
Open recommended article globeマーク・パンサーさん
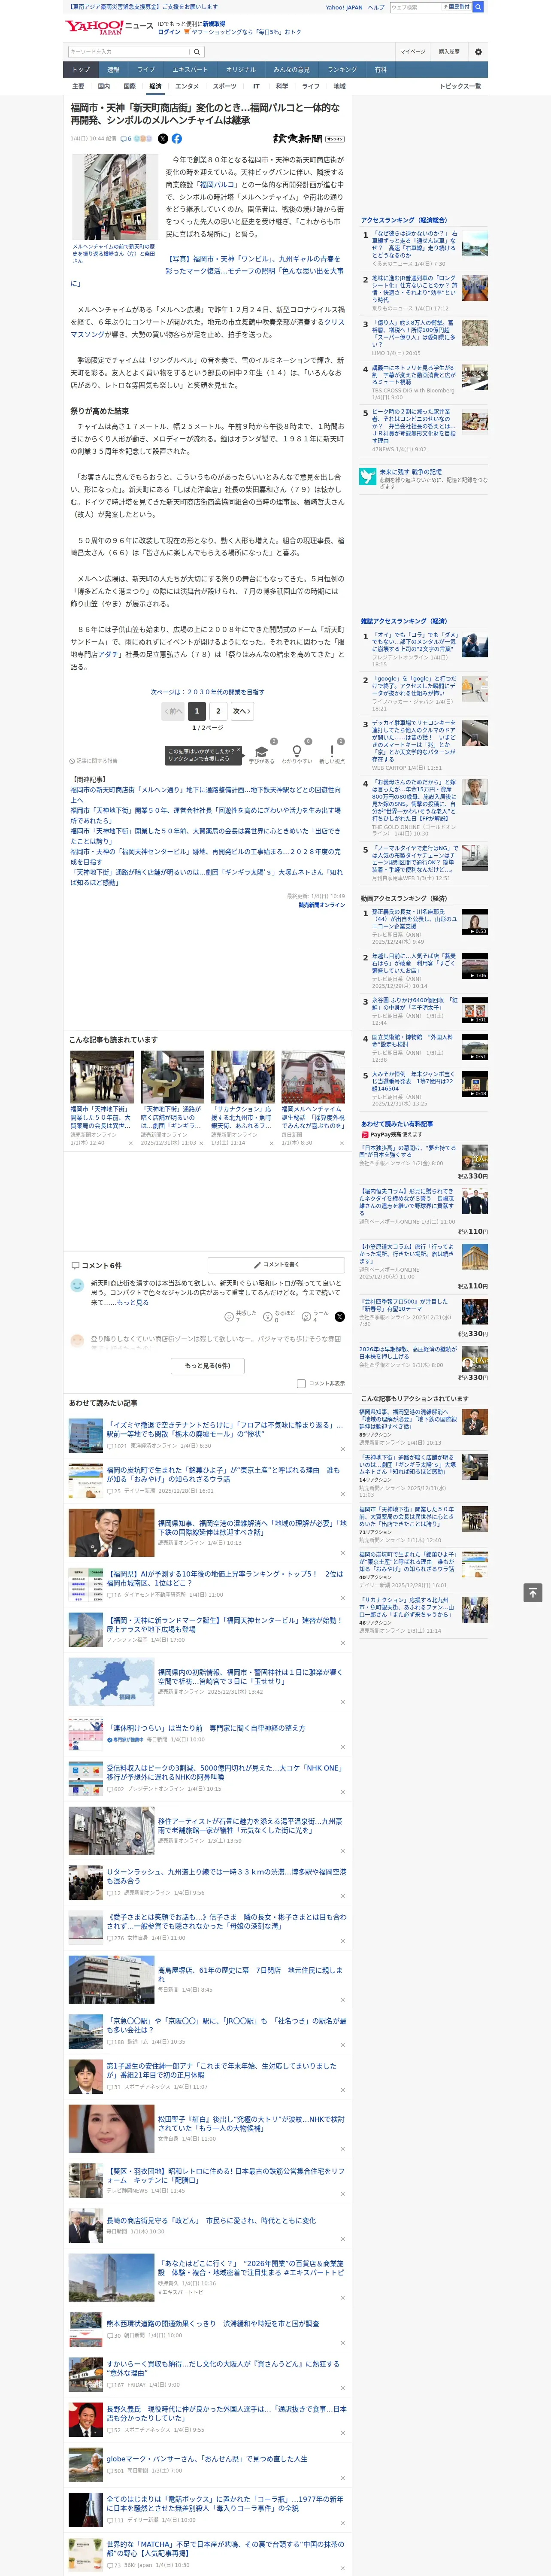click(x=207, y=2458)
